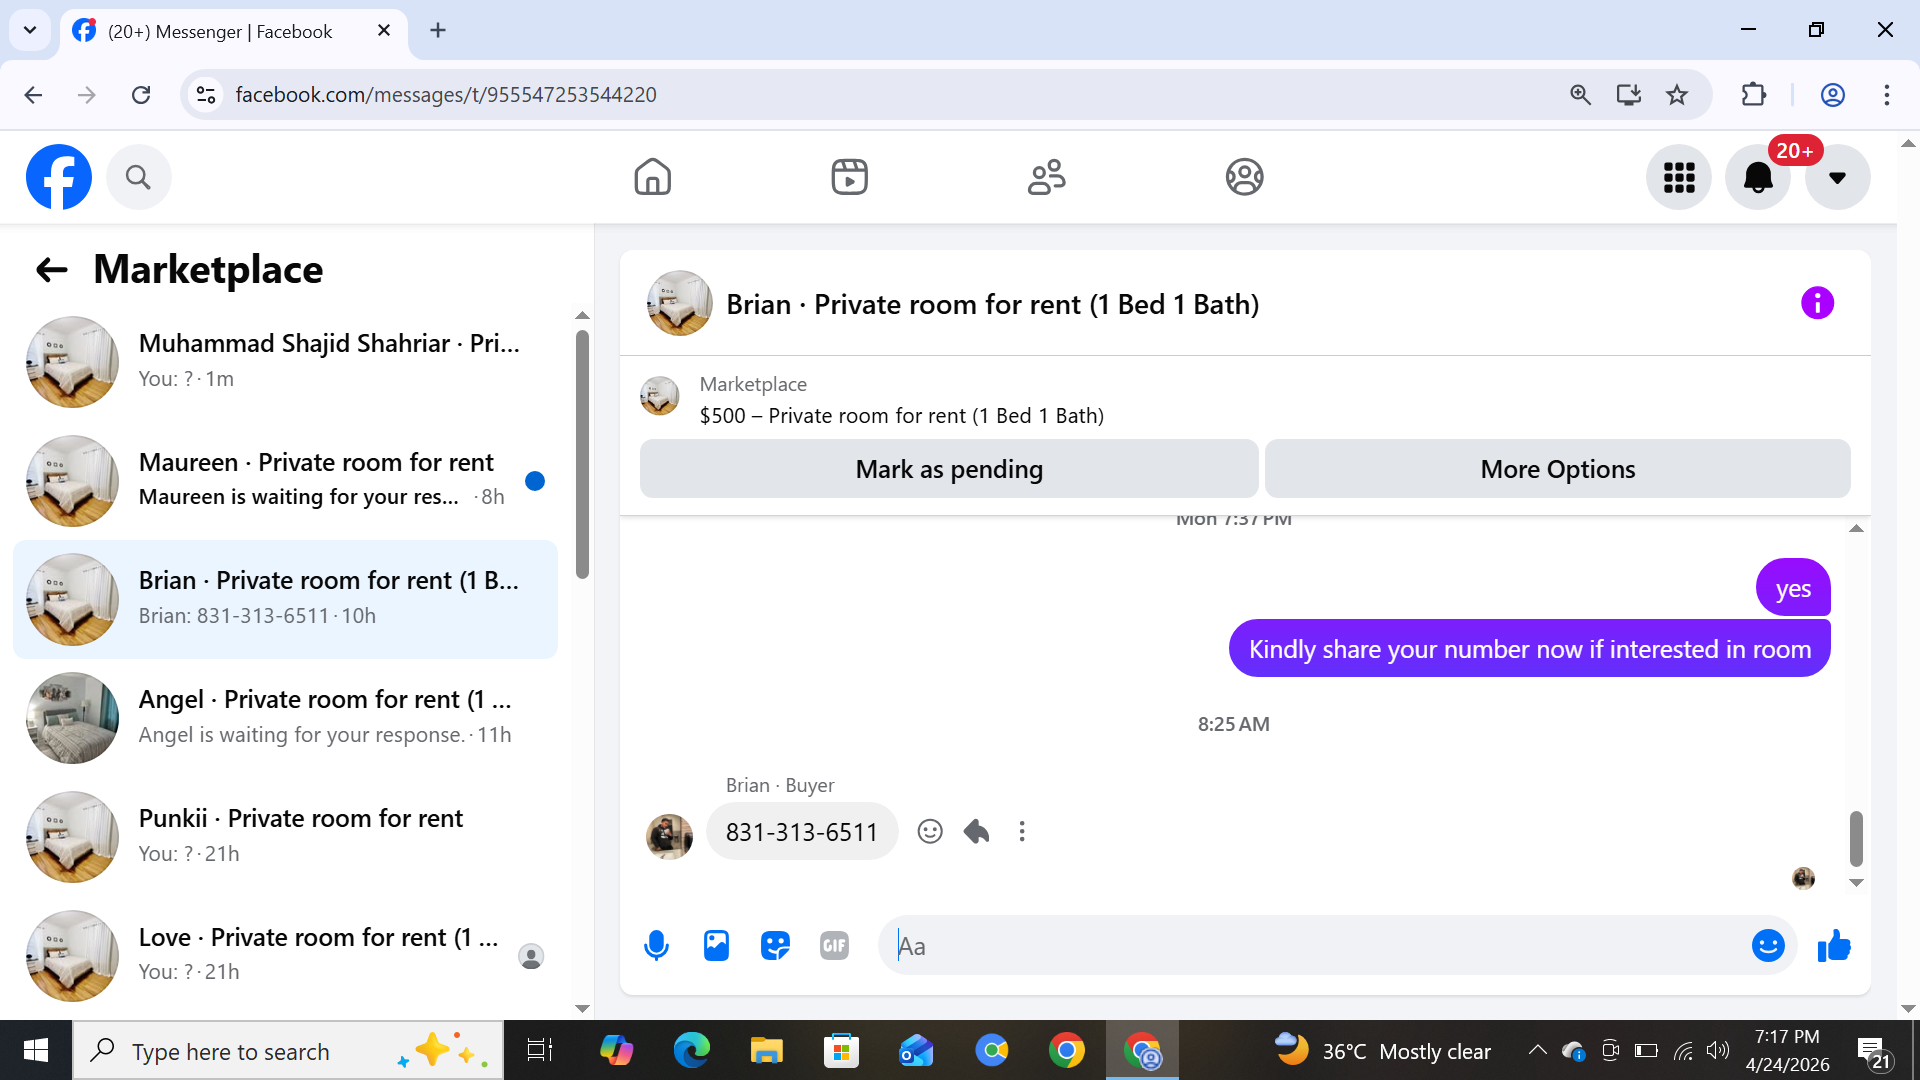The height and width of the screenshot is (1080, 1920).
Task: Open the Groups tab icon
Action: [x=1244, y=177]
